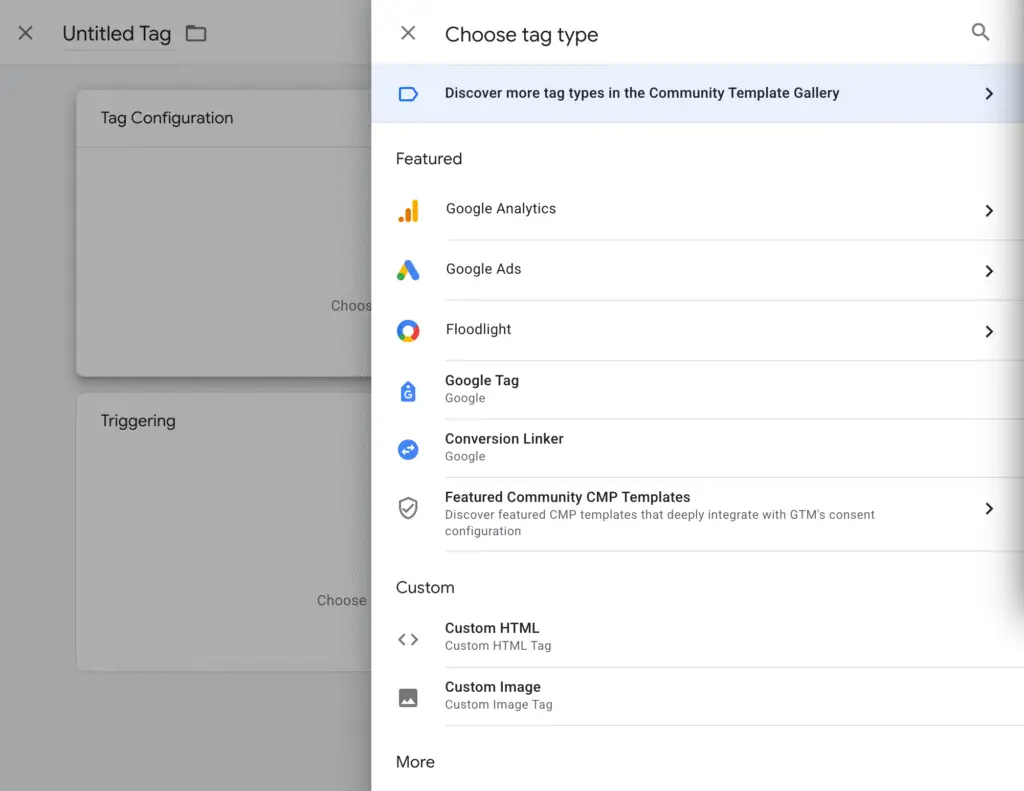Click the Google Ads logo icon
This screenshot has width=1024, height=791.
pos(408,270)
